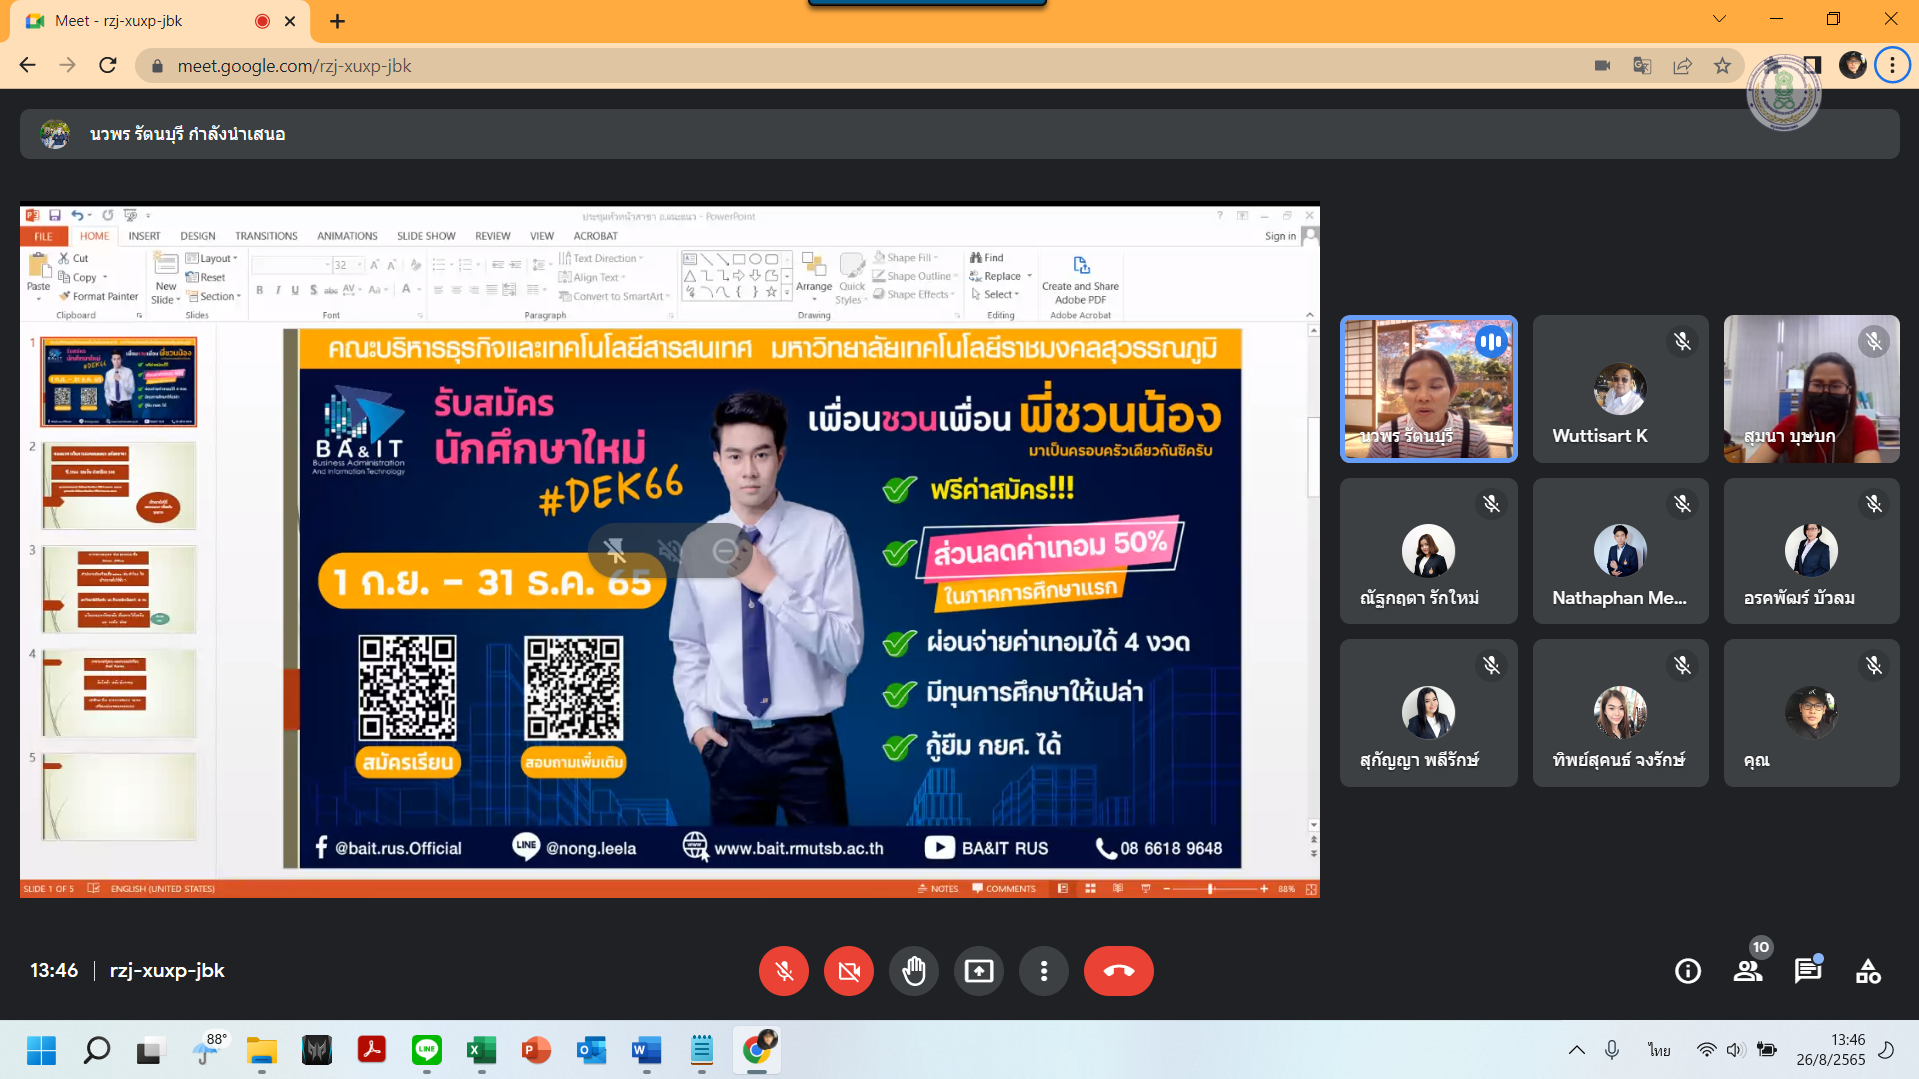Open a new browser tab
Screen dimensions: 1919x1079
[x=338, y=21]
